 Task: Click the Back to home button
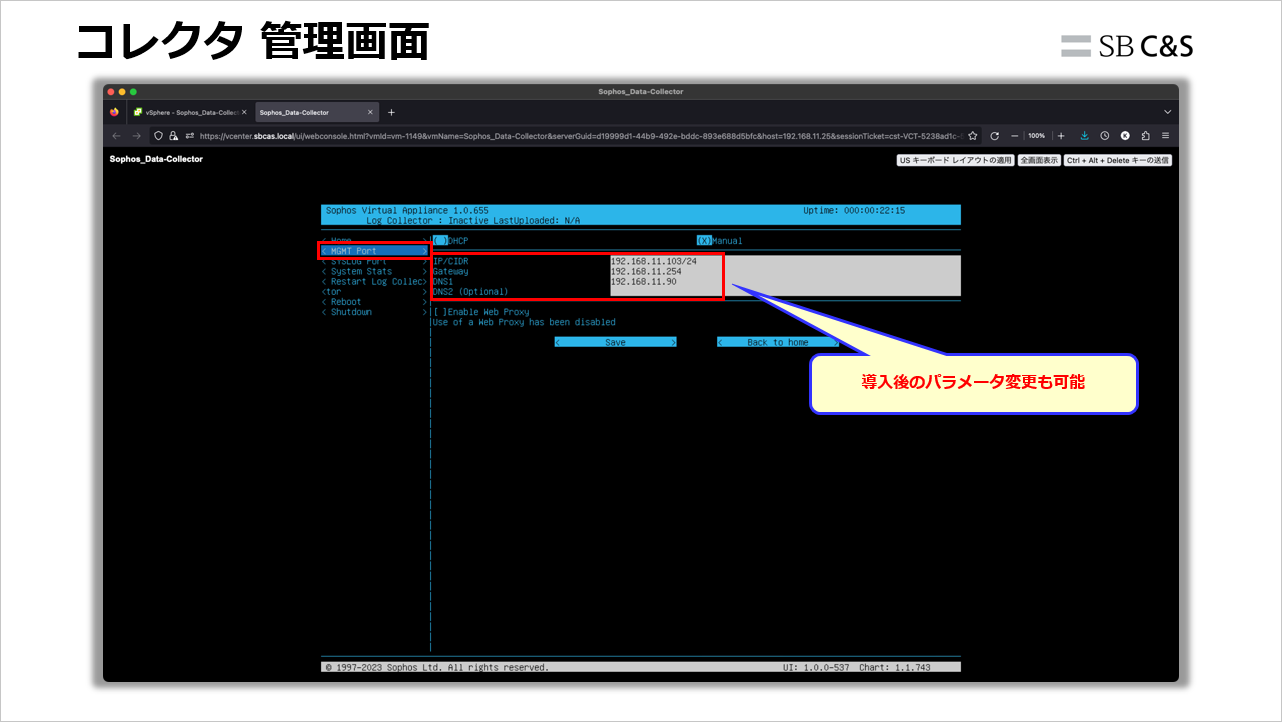click(x=778, y=342)
